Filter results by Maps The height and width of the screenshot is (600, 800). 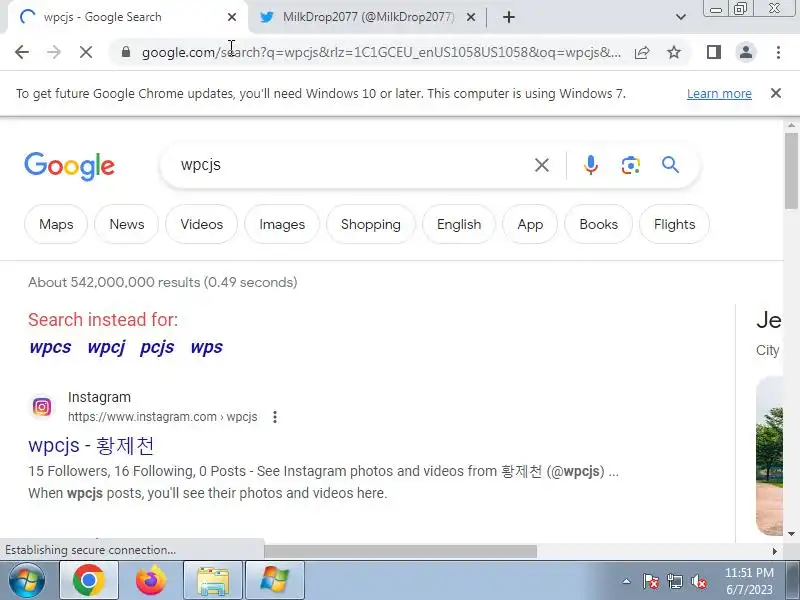[x=56, y=224]
